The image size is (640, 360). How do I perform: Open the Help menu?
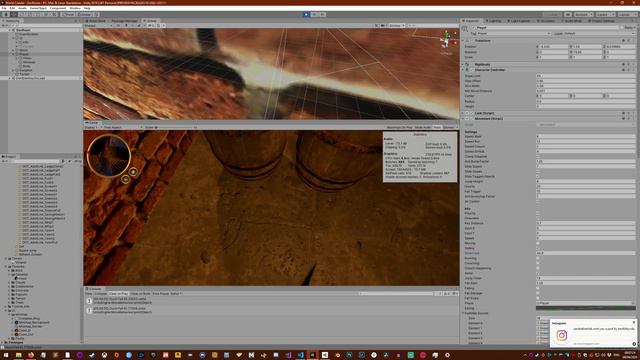pos(87,8)
